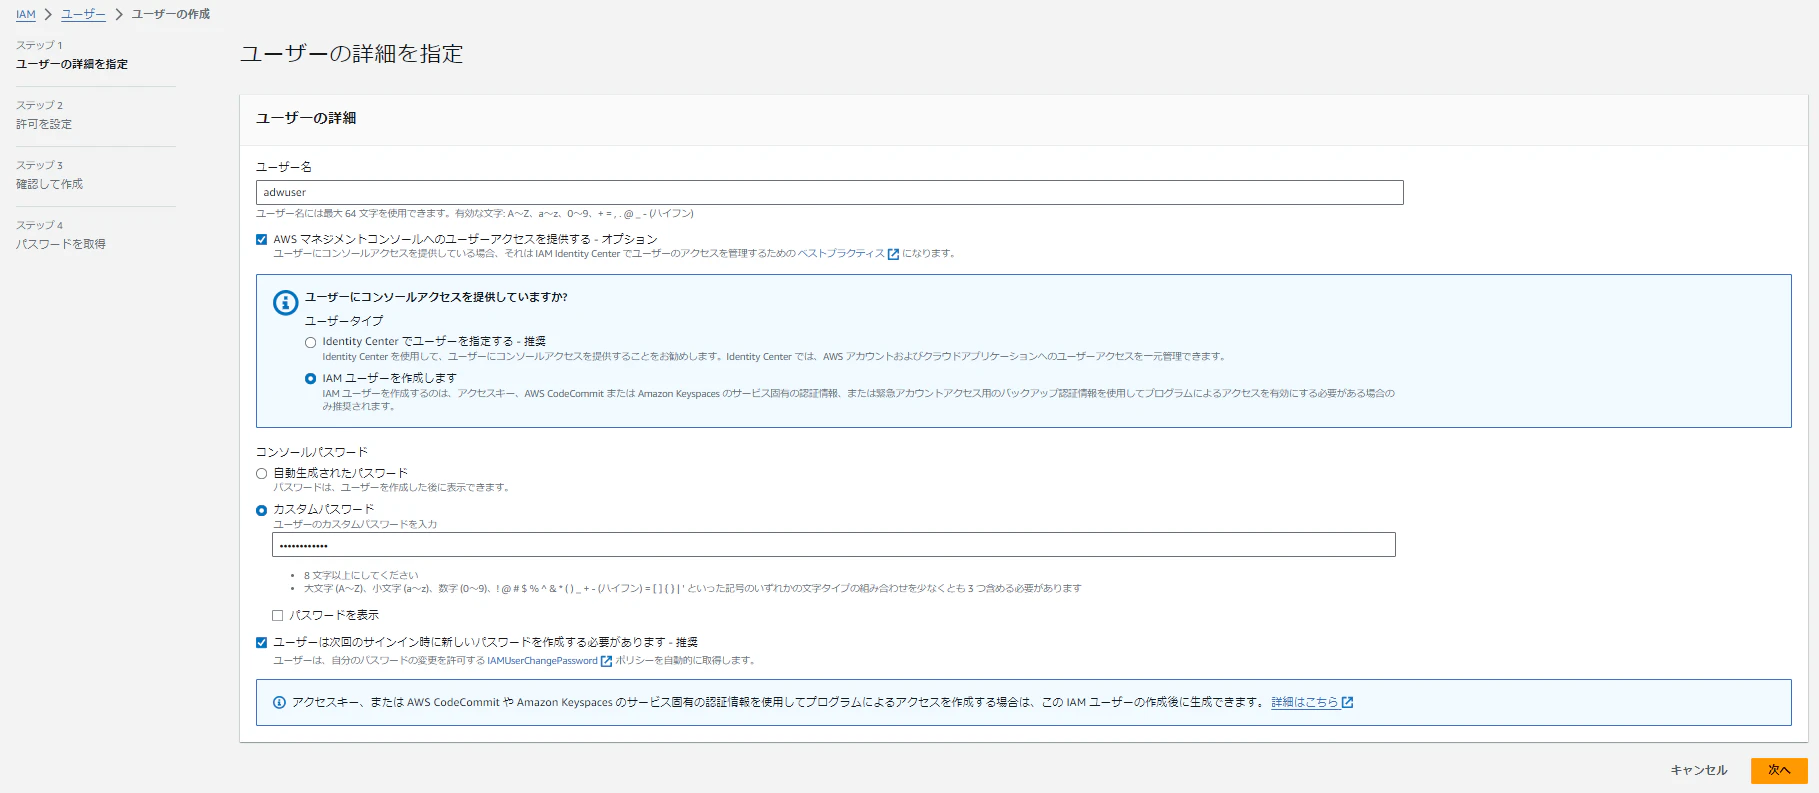Click the custom password input field
Screen dimensions: 1819x793
(x=834, y=545)
